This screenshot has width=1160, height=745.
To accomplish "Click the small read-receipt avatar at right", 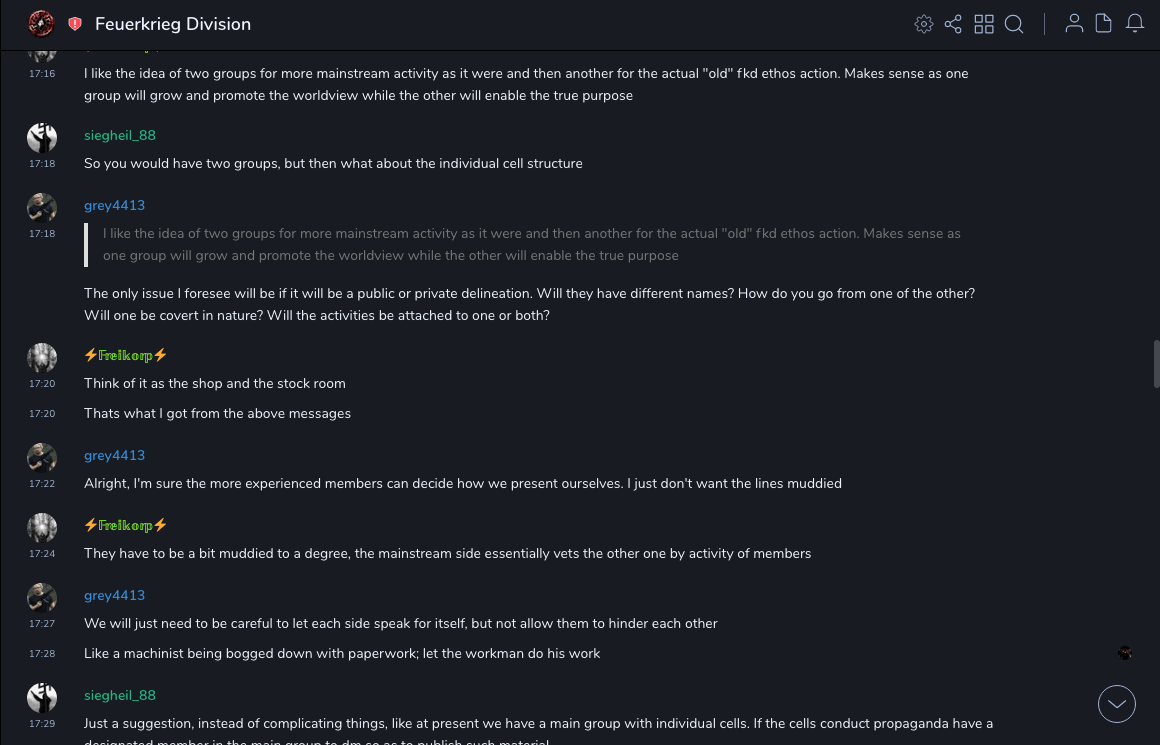I will [1125, 653].
